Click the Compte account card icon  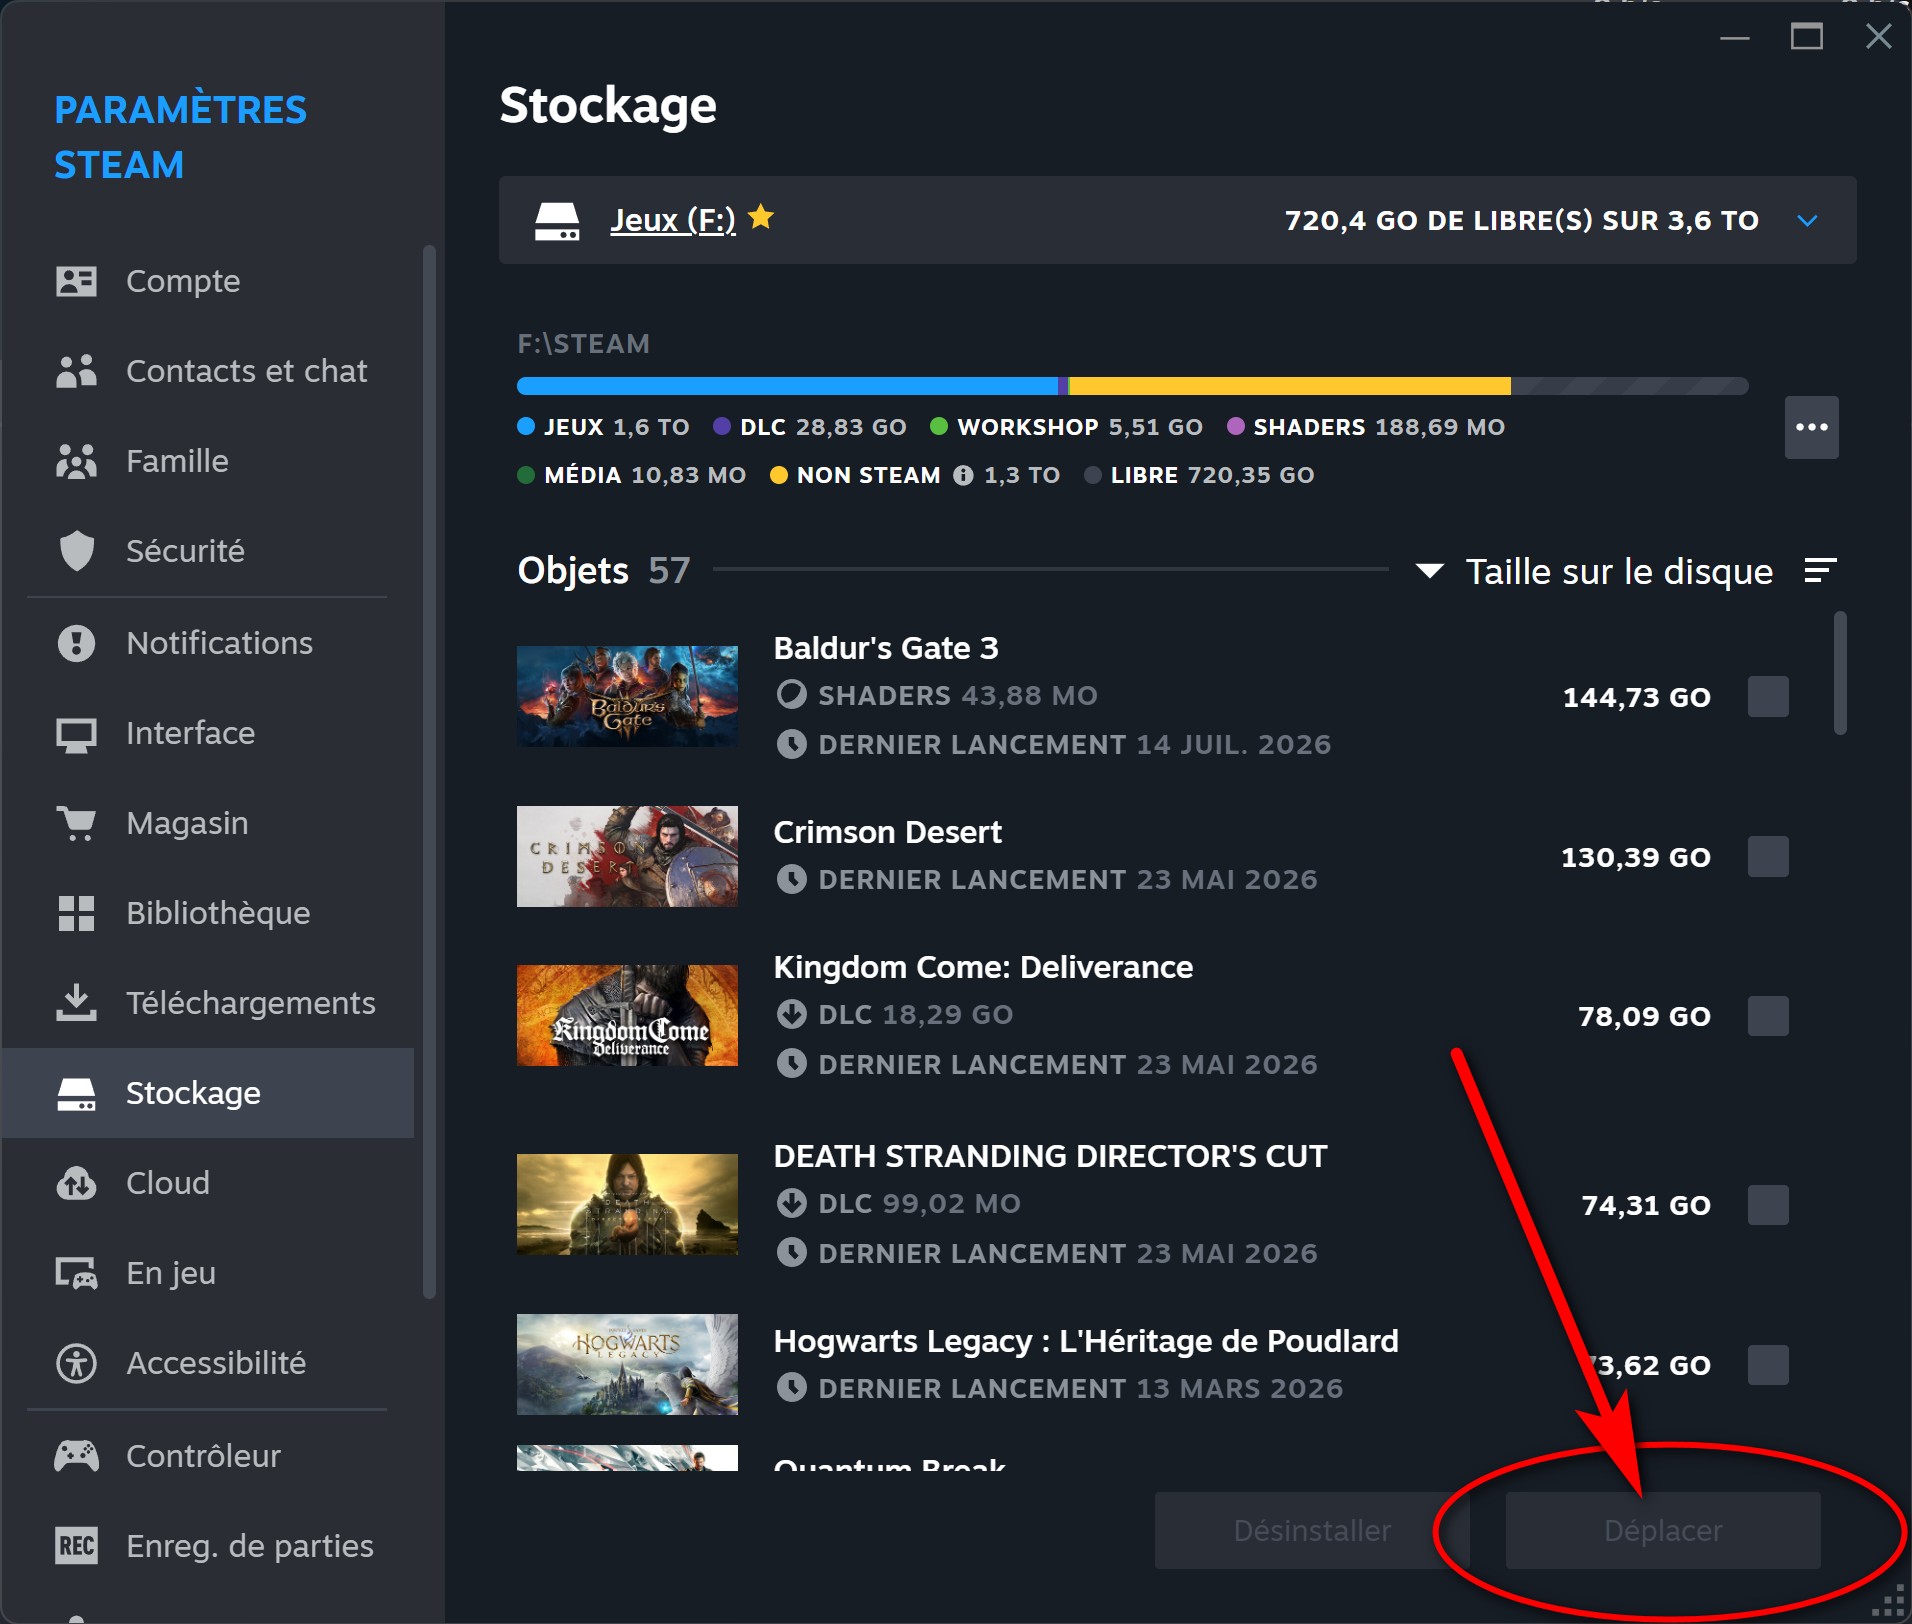point(77,281)
